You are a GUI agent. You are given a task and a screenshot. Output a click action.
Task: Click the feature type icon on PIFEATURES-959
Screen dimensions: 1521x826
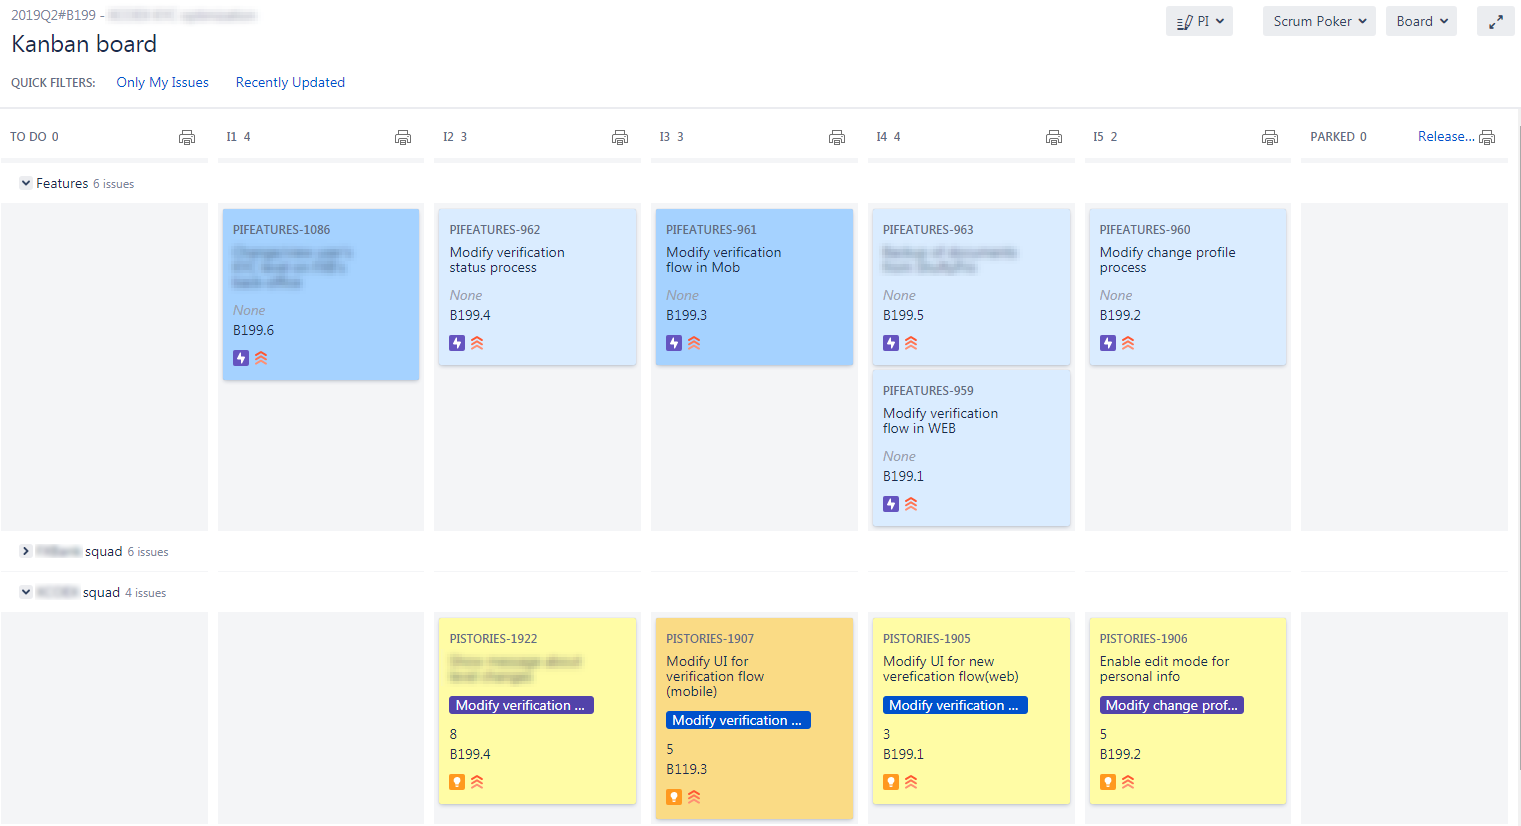tap(891, 504)
